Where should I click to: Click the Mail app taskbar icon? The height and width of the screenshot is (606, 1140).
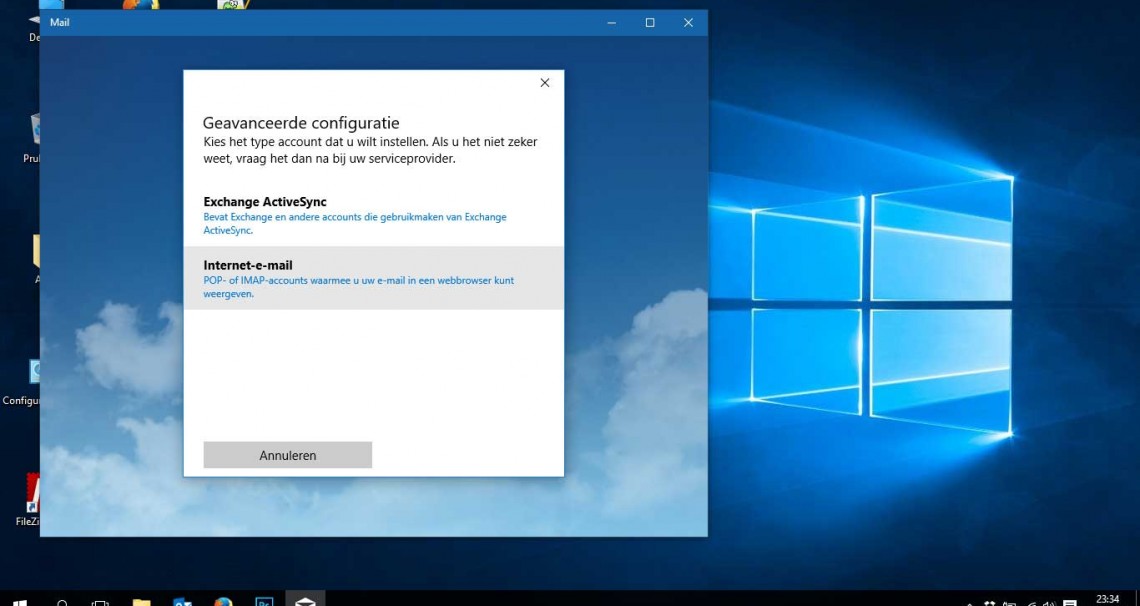[305, 600]
